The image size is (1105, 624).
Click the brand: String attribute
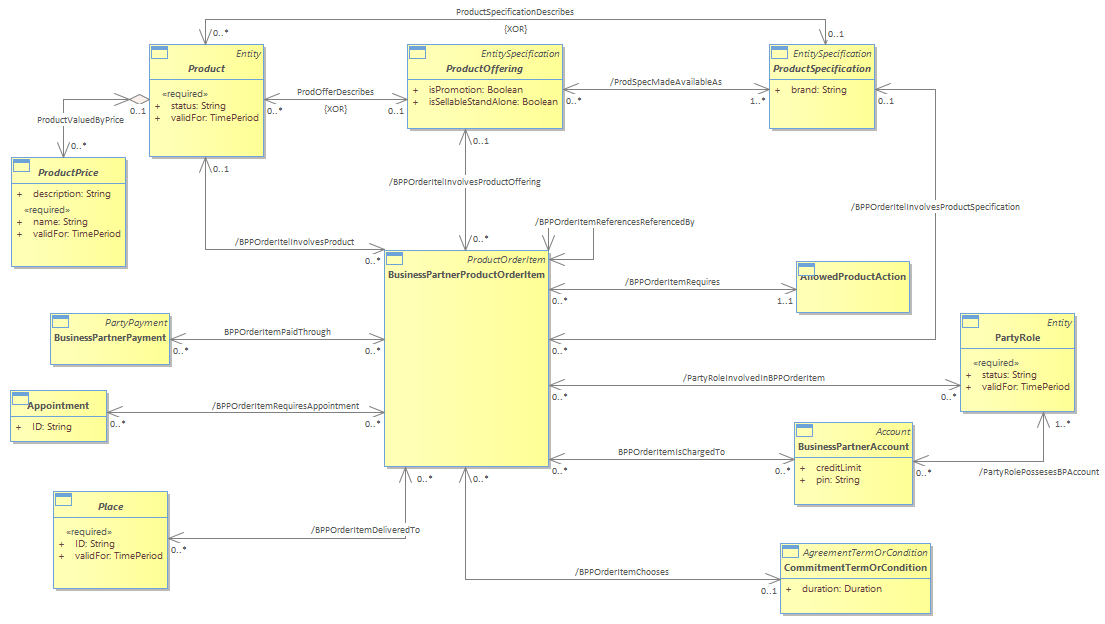818,90
